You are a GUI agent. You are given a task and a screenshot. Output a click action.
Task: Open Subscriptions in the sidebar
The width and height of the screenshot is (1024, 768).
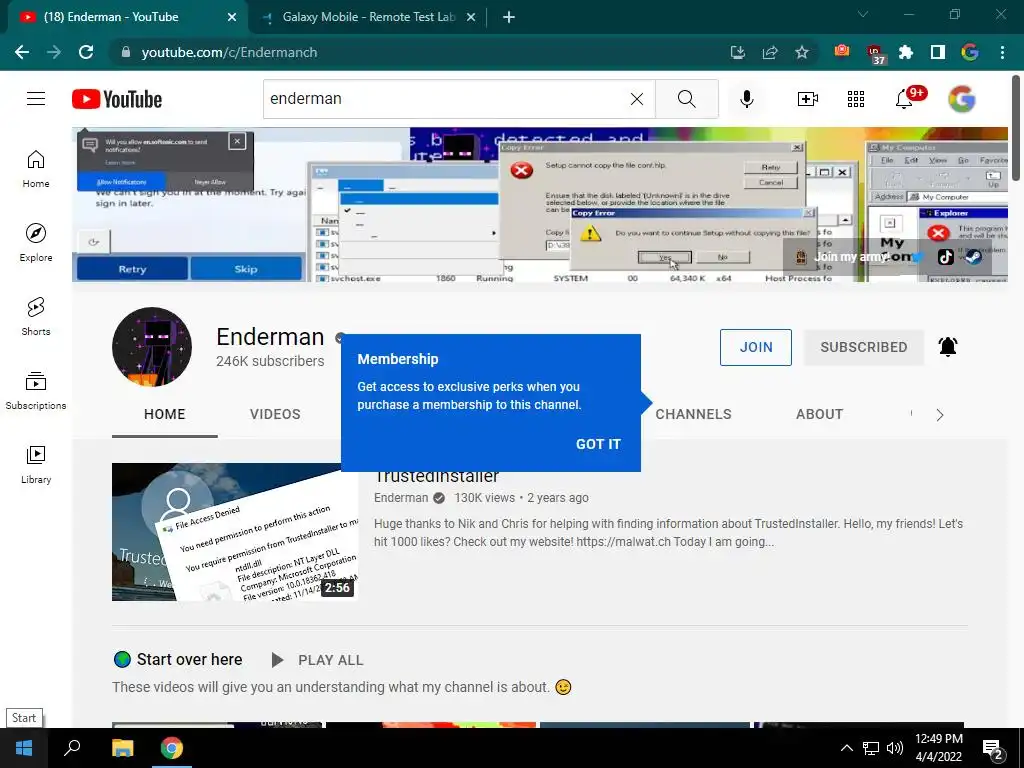pos(36,391)
